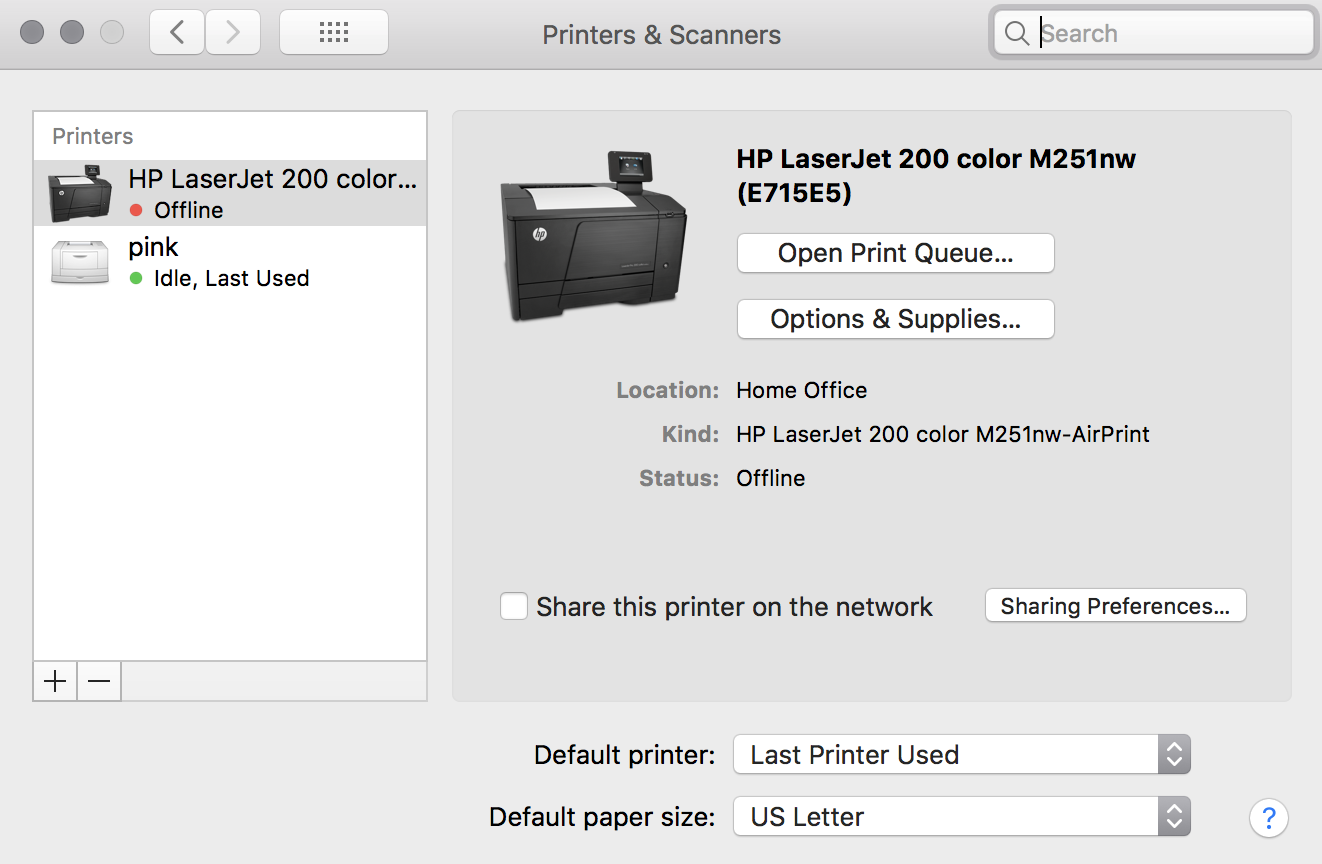Click the HP LaserJet printer icon in list
This screenshot has height=864, width=1322.
[80, 193]
